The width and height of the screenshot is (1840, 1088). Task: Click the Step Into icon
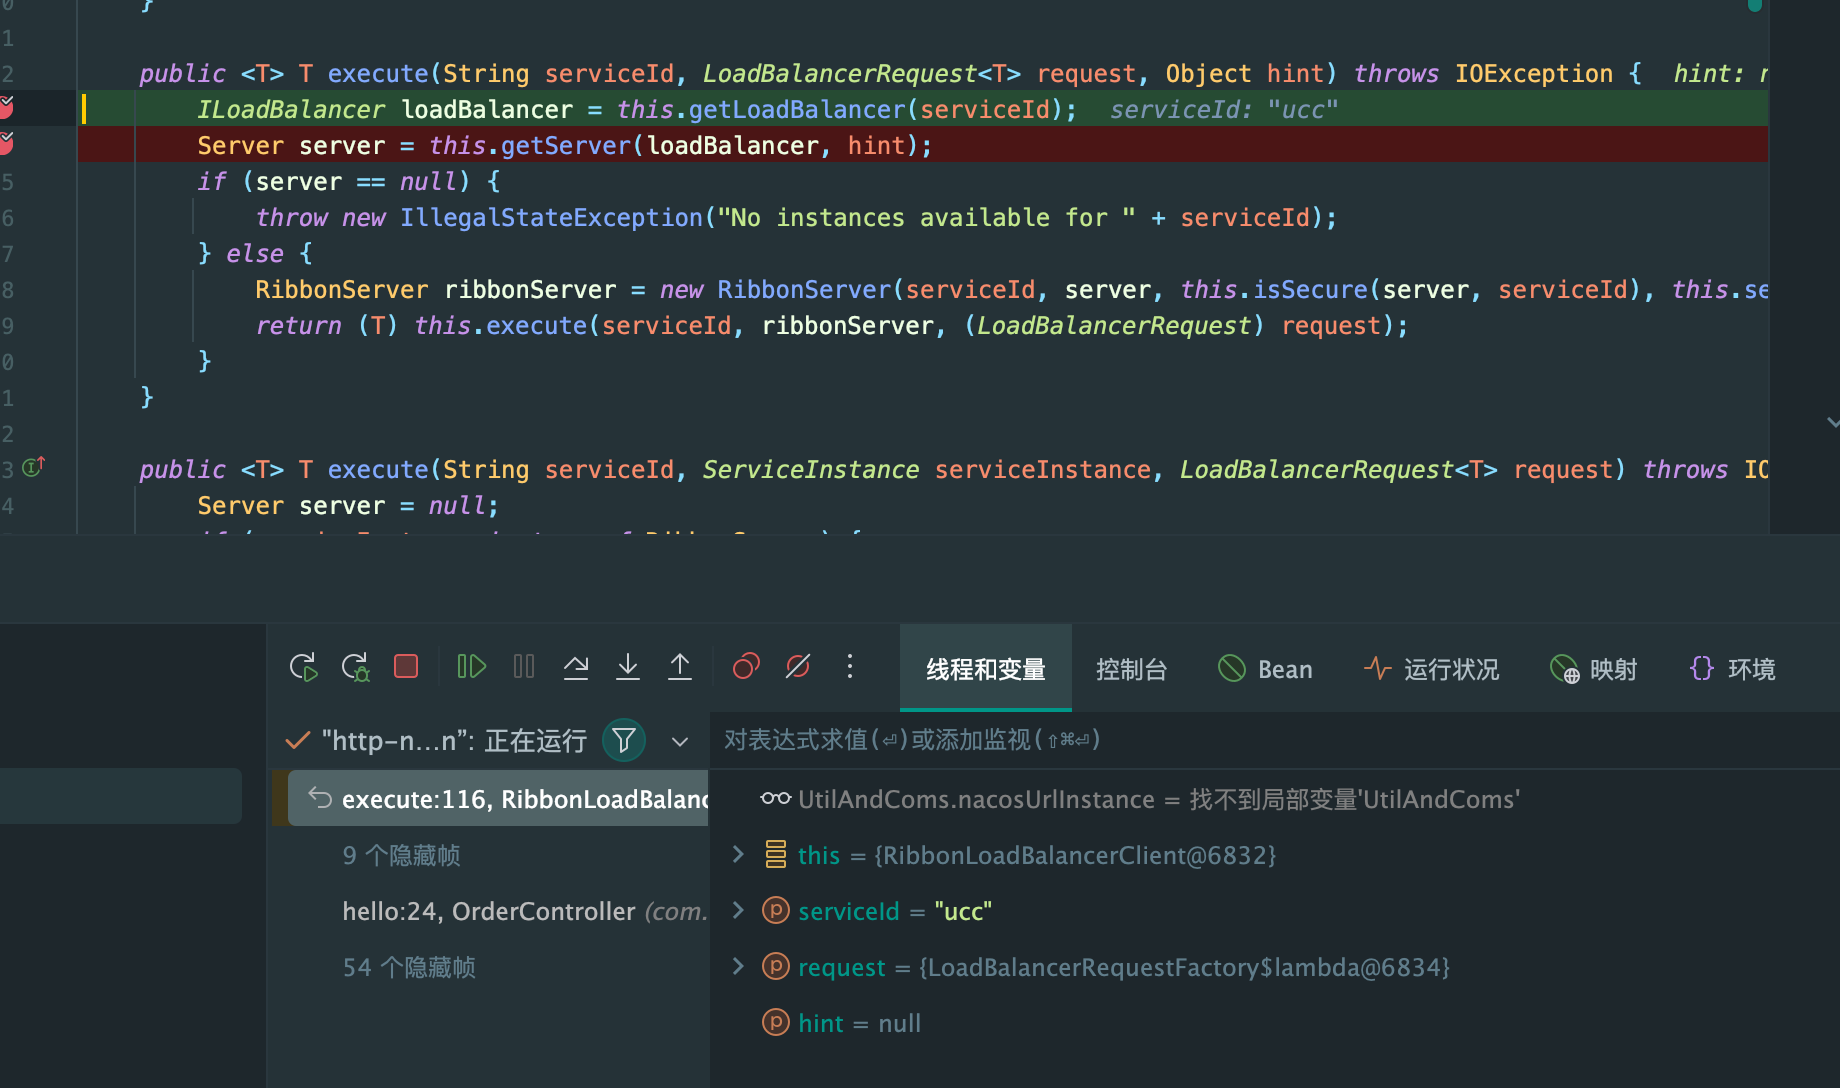point(627,666)
